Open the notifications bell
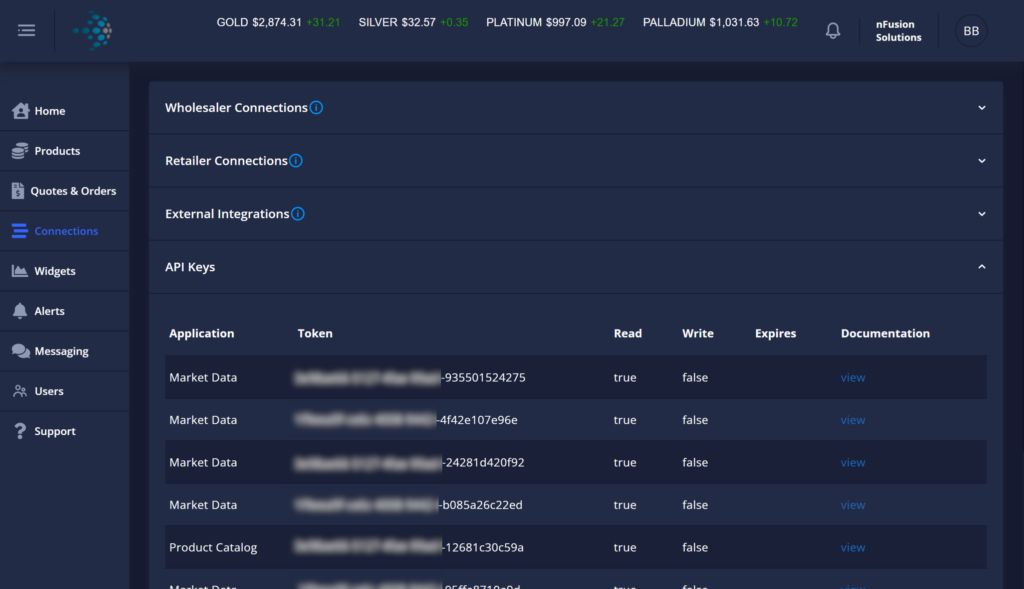 833,31
